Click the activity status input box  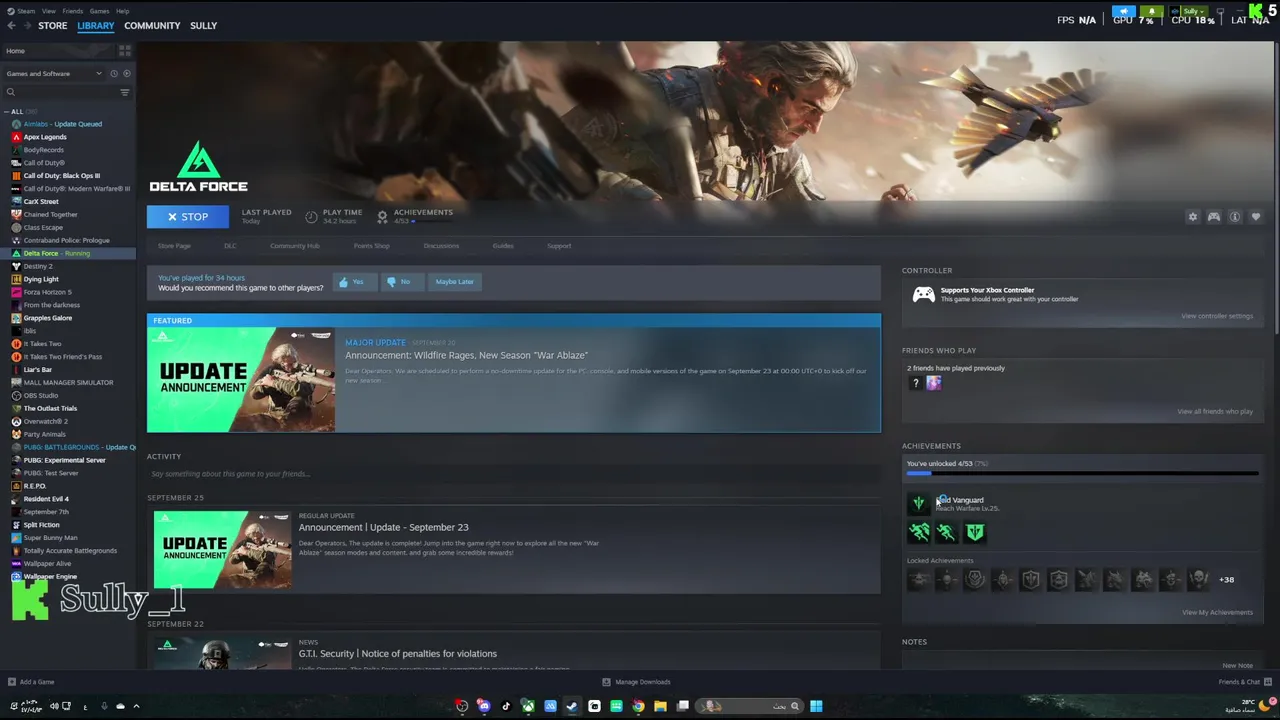pyautogui.click(x=513, y=474)
